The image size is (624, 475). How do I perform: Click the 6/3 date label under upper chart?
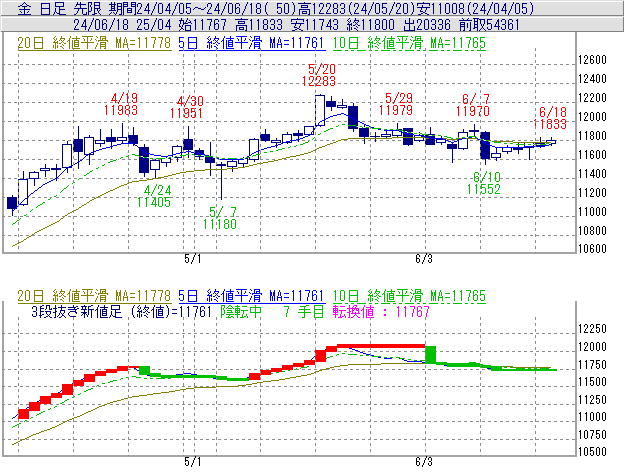tap(424, 259)
